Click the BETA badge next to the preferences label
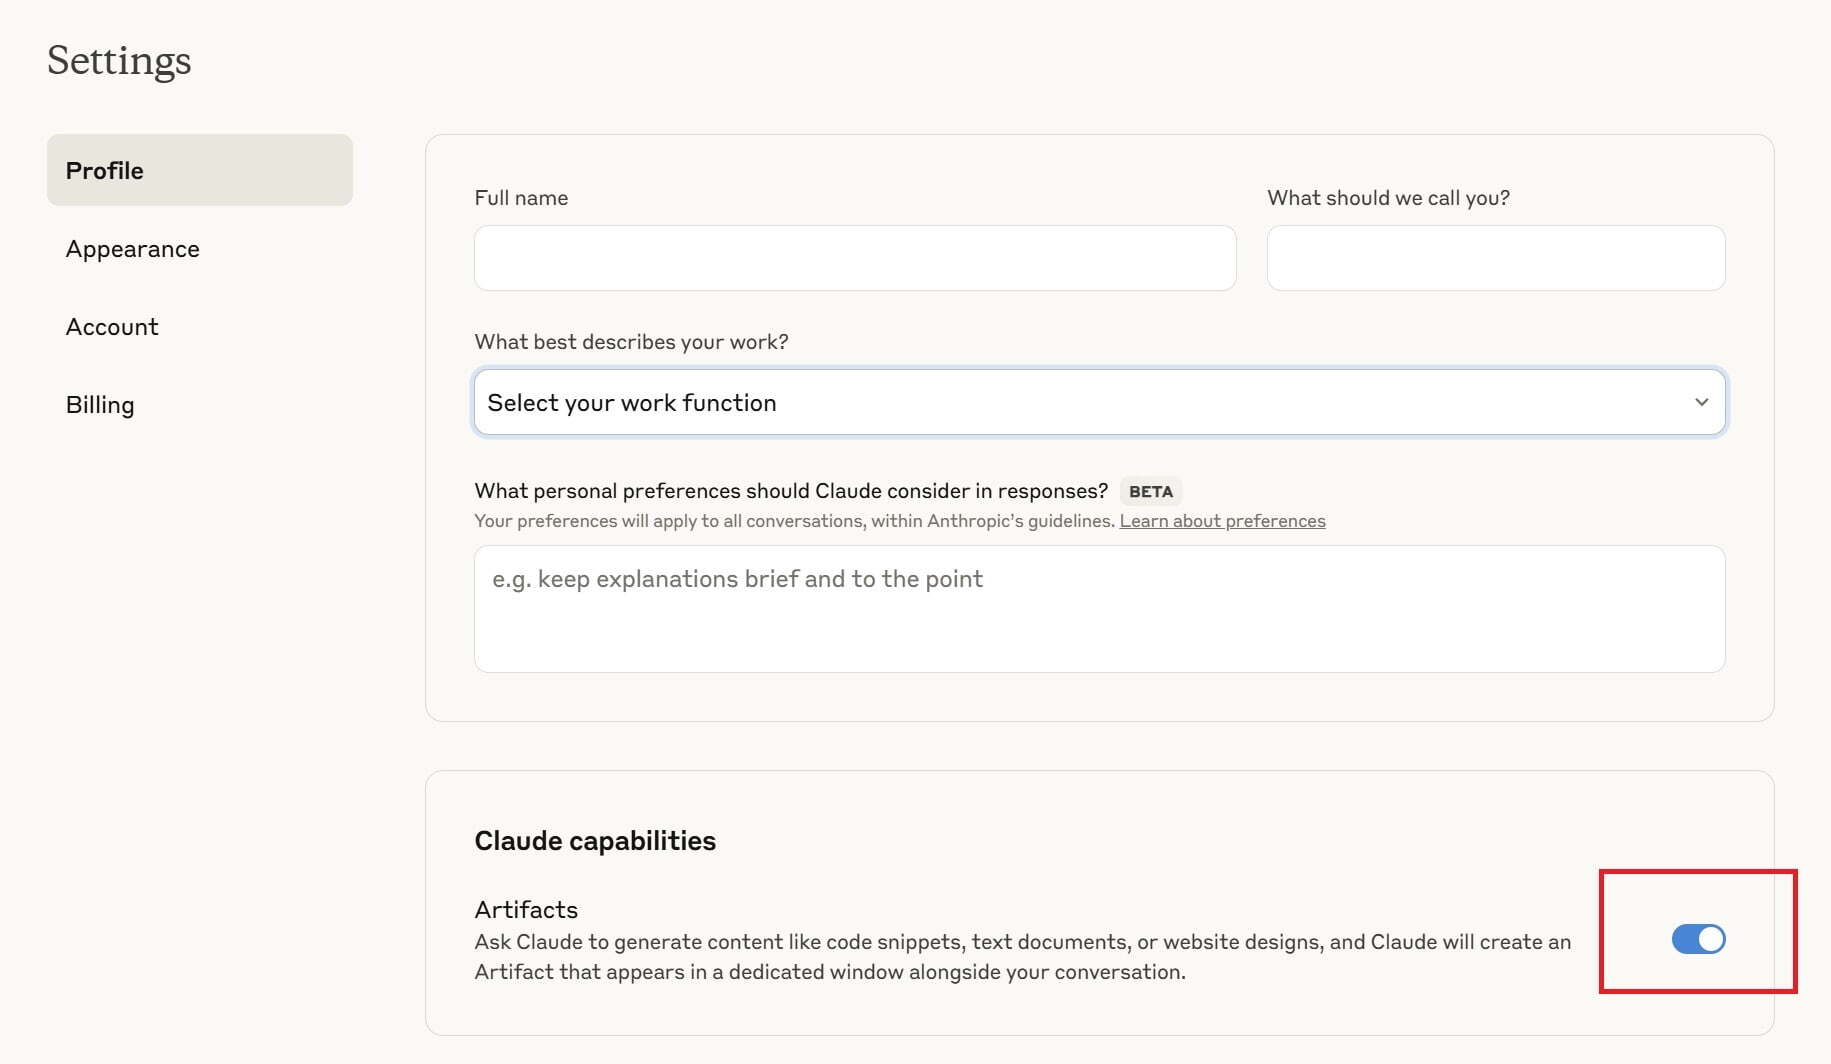Screen dimensions: 1831x1064 [x=1151, y=491]
